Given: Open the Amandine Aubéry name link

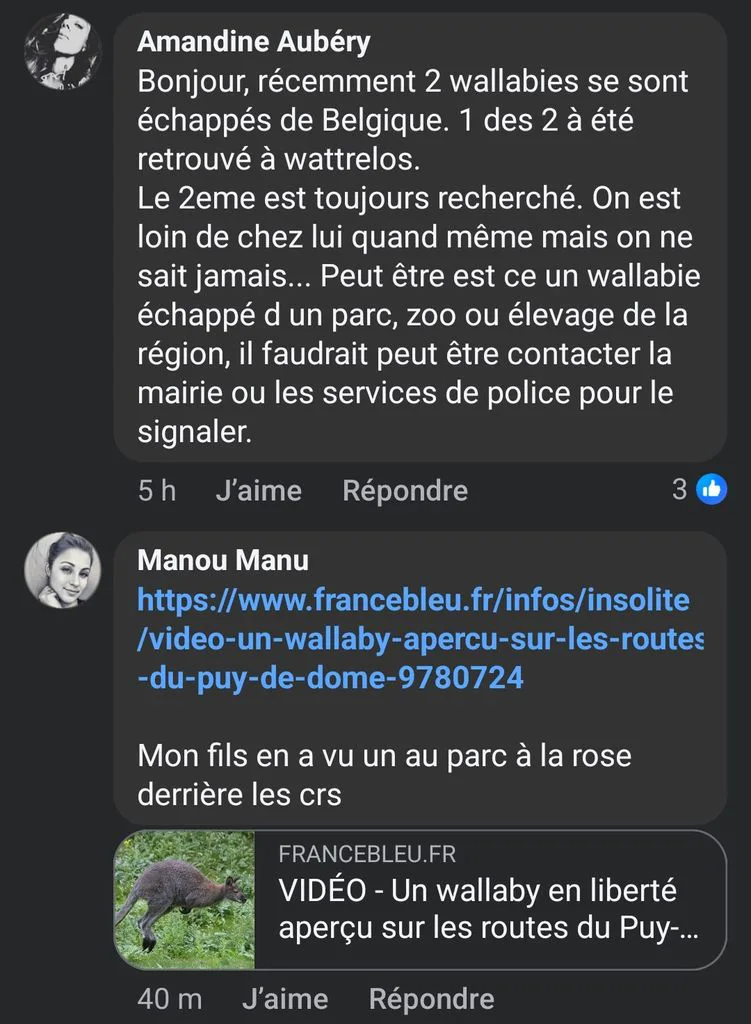Looking at the screenshot, I should [x=253, y=42].
